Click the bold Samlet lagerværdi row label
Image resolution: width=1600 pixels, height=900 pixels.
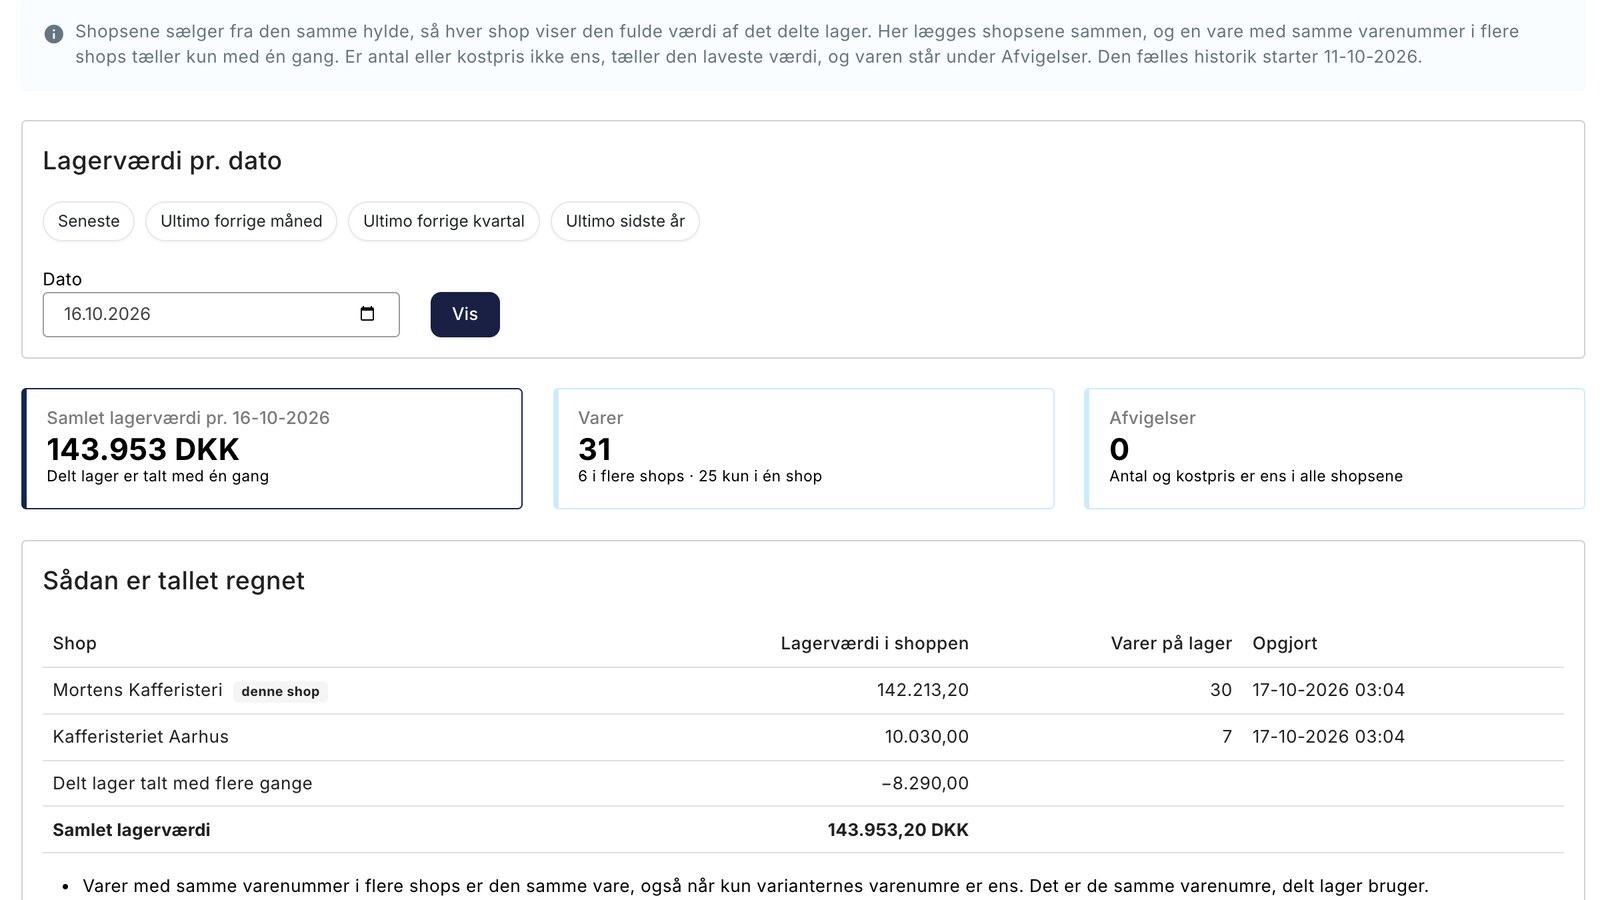(132, 830)
